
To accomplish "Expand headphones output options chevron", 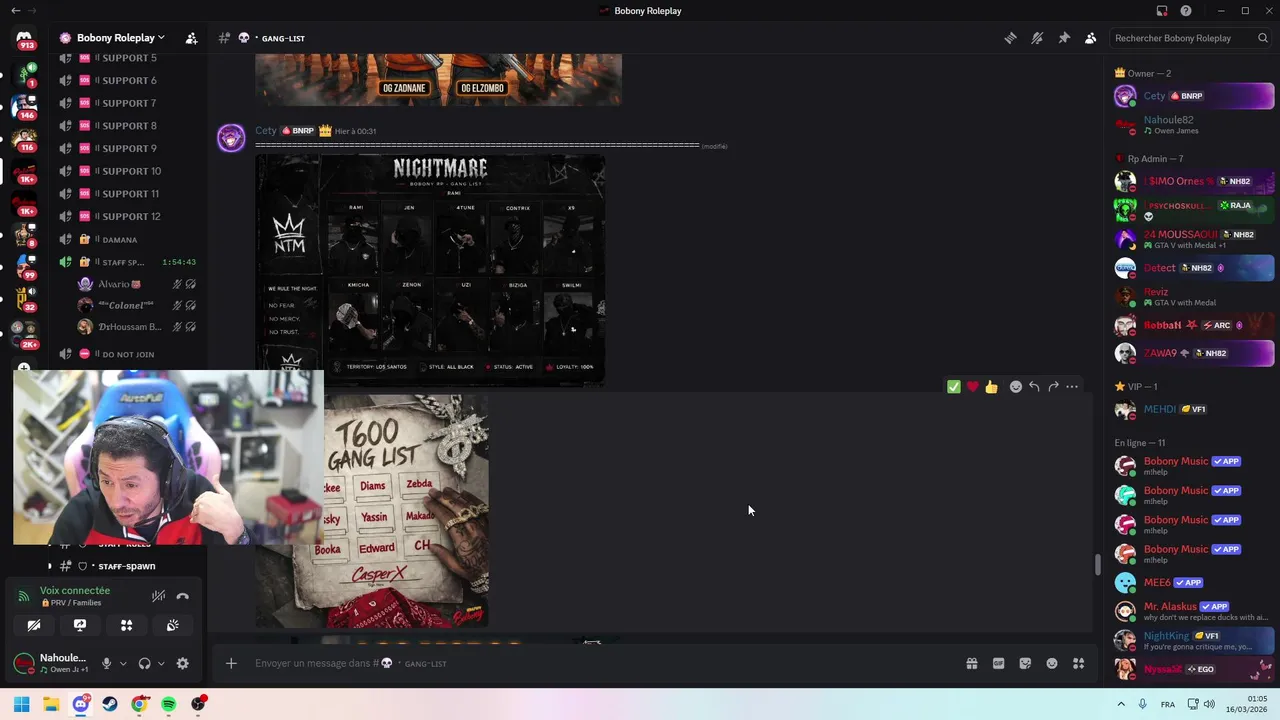I will (161, 663).
